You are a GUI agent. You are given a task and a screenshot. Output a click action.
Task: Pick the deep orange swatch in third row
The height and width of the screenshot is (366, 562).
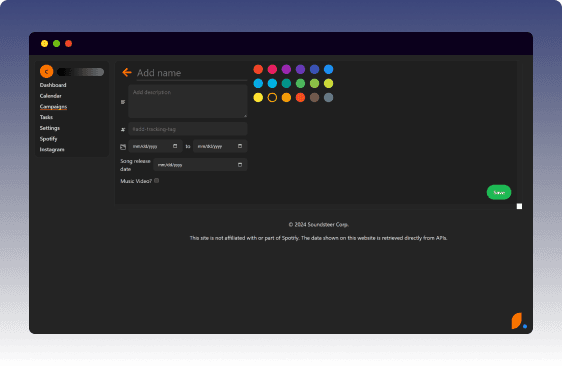[300, 98]
